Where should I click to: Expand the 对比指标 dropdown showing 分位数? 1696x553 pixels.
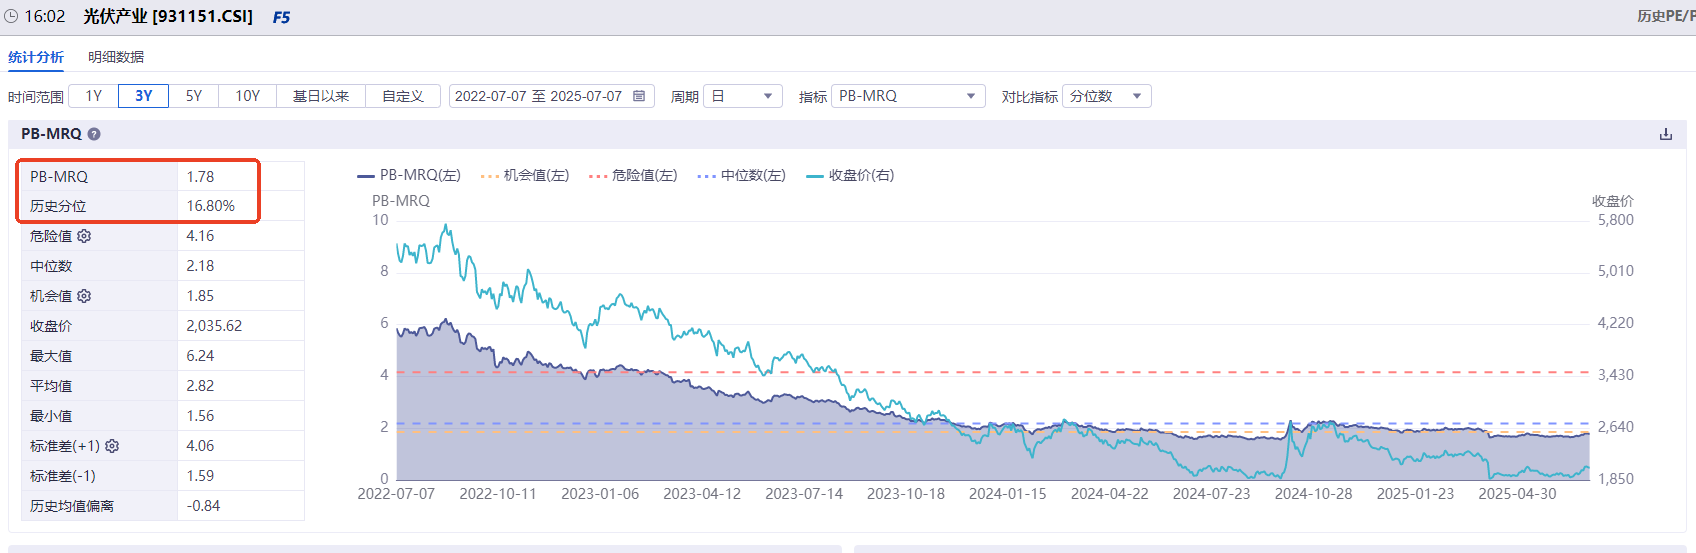(1107, 96)
